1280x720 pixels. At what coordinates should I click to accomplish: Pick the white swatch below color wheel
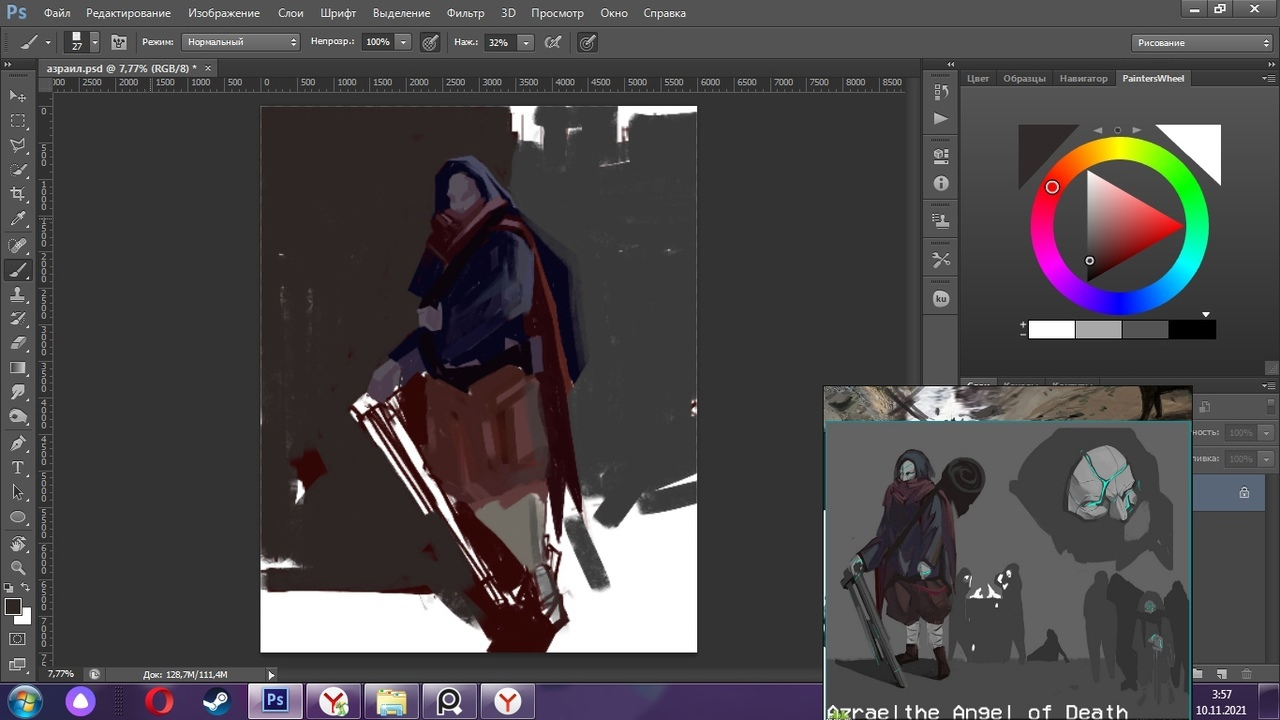(x=1051, y=329)
